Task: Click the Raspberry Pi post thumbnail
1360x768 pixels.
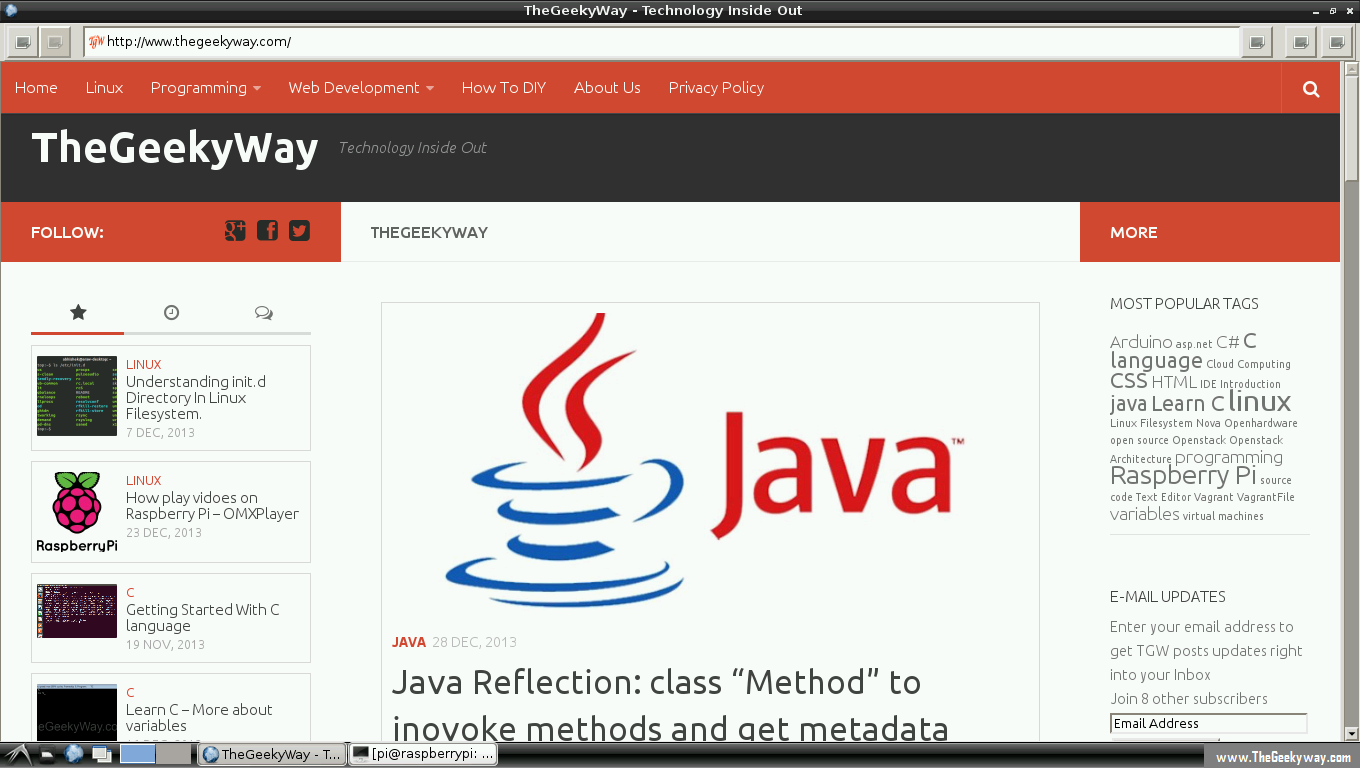Action: (x=77, y=512)
